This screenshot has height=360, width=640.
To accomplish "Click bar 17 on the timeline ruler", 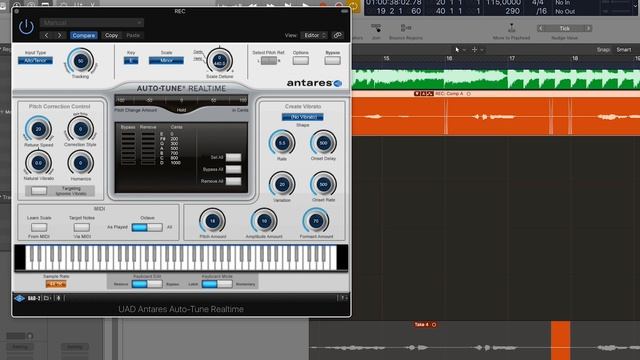I will point(512,59).
